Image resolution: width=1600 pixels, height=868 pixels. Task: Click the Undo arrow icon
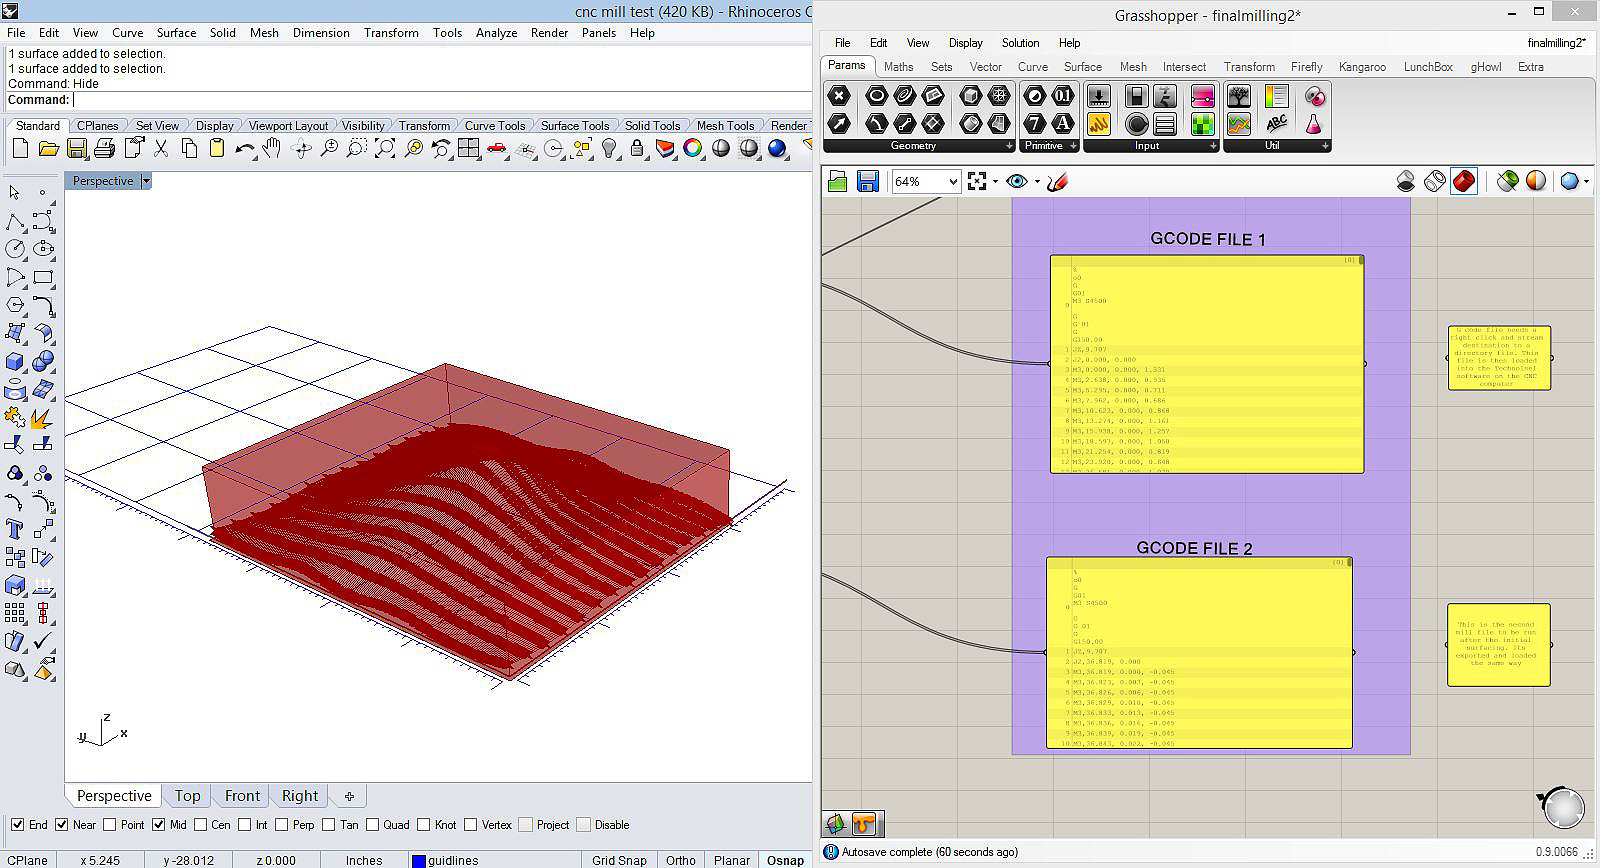pos(244,149)
